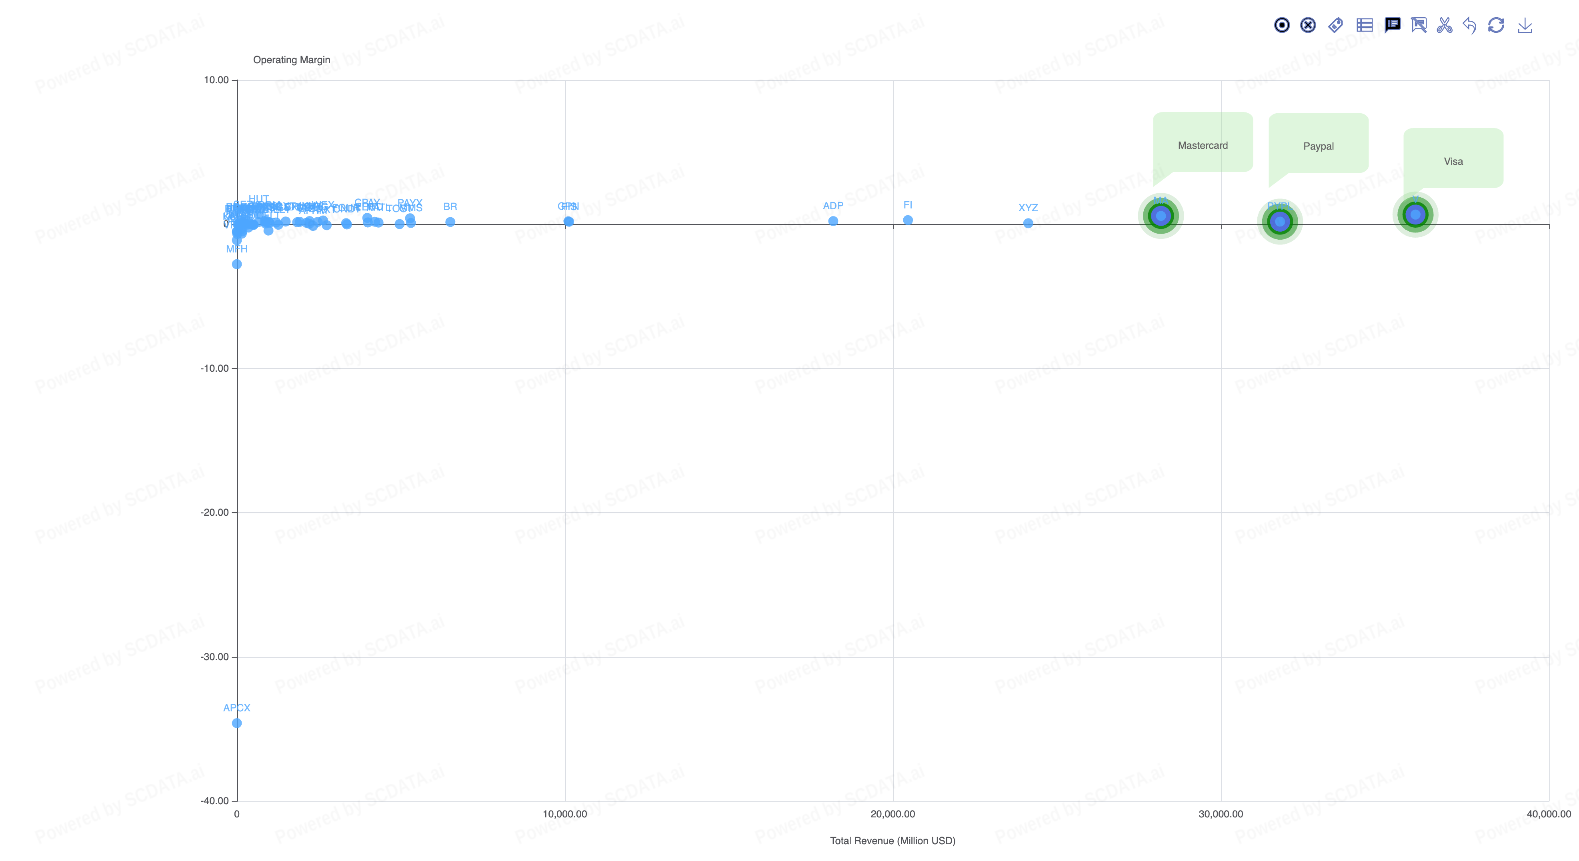Select the BR data point
The width and height of the screenshot is (1579, 861).
pyautogui.click(x=450, y=222)
